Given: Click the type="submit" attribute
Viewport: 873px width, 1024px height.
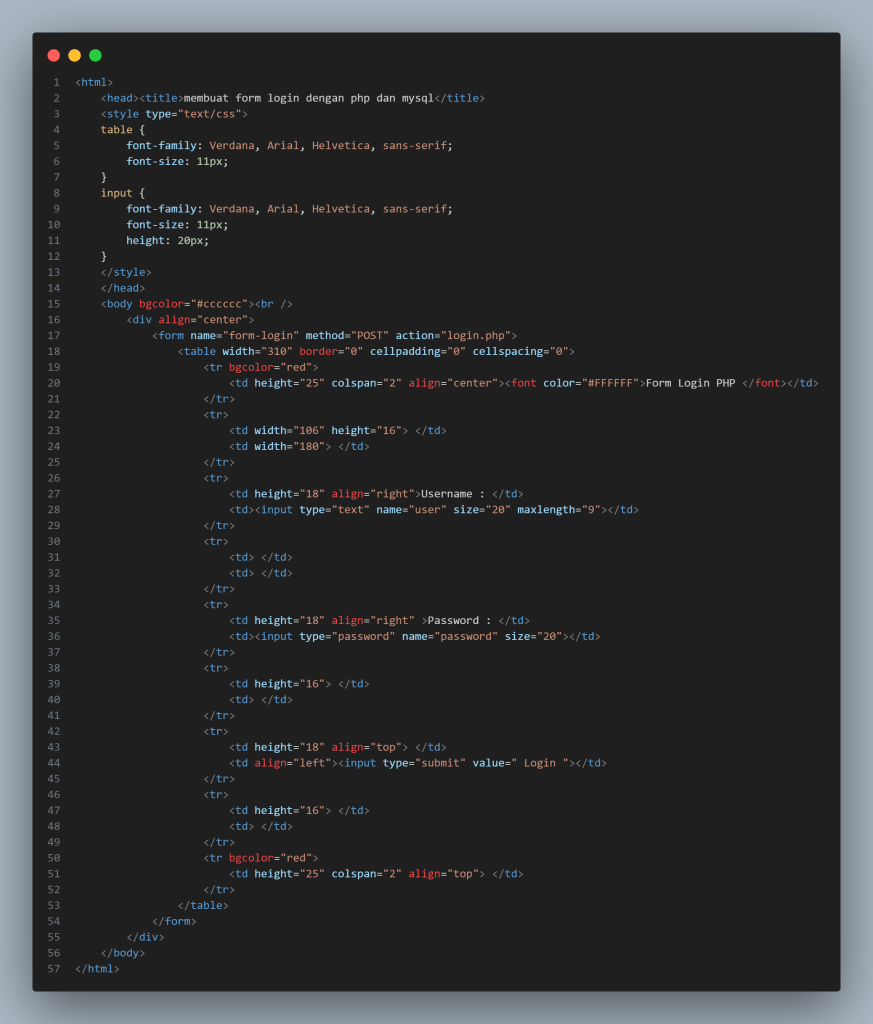Looking at the screenshot, I should point(424,763).
